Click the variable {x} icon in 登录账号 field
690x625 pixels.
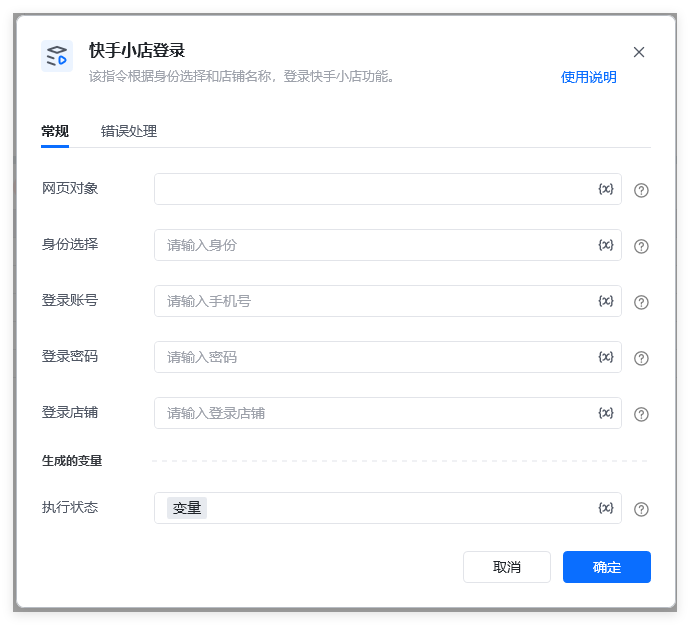606,301
